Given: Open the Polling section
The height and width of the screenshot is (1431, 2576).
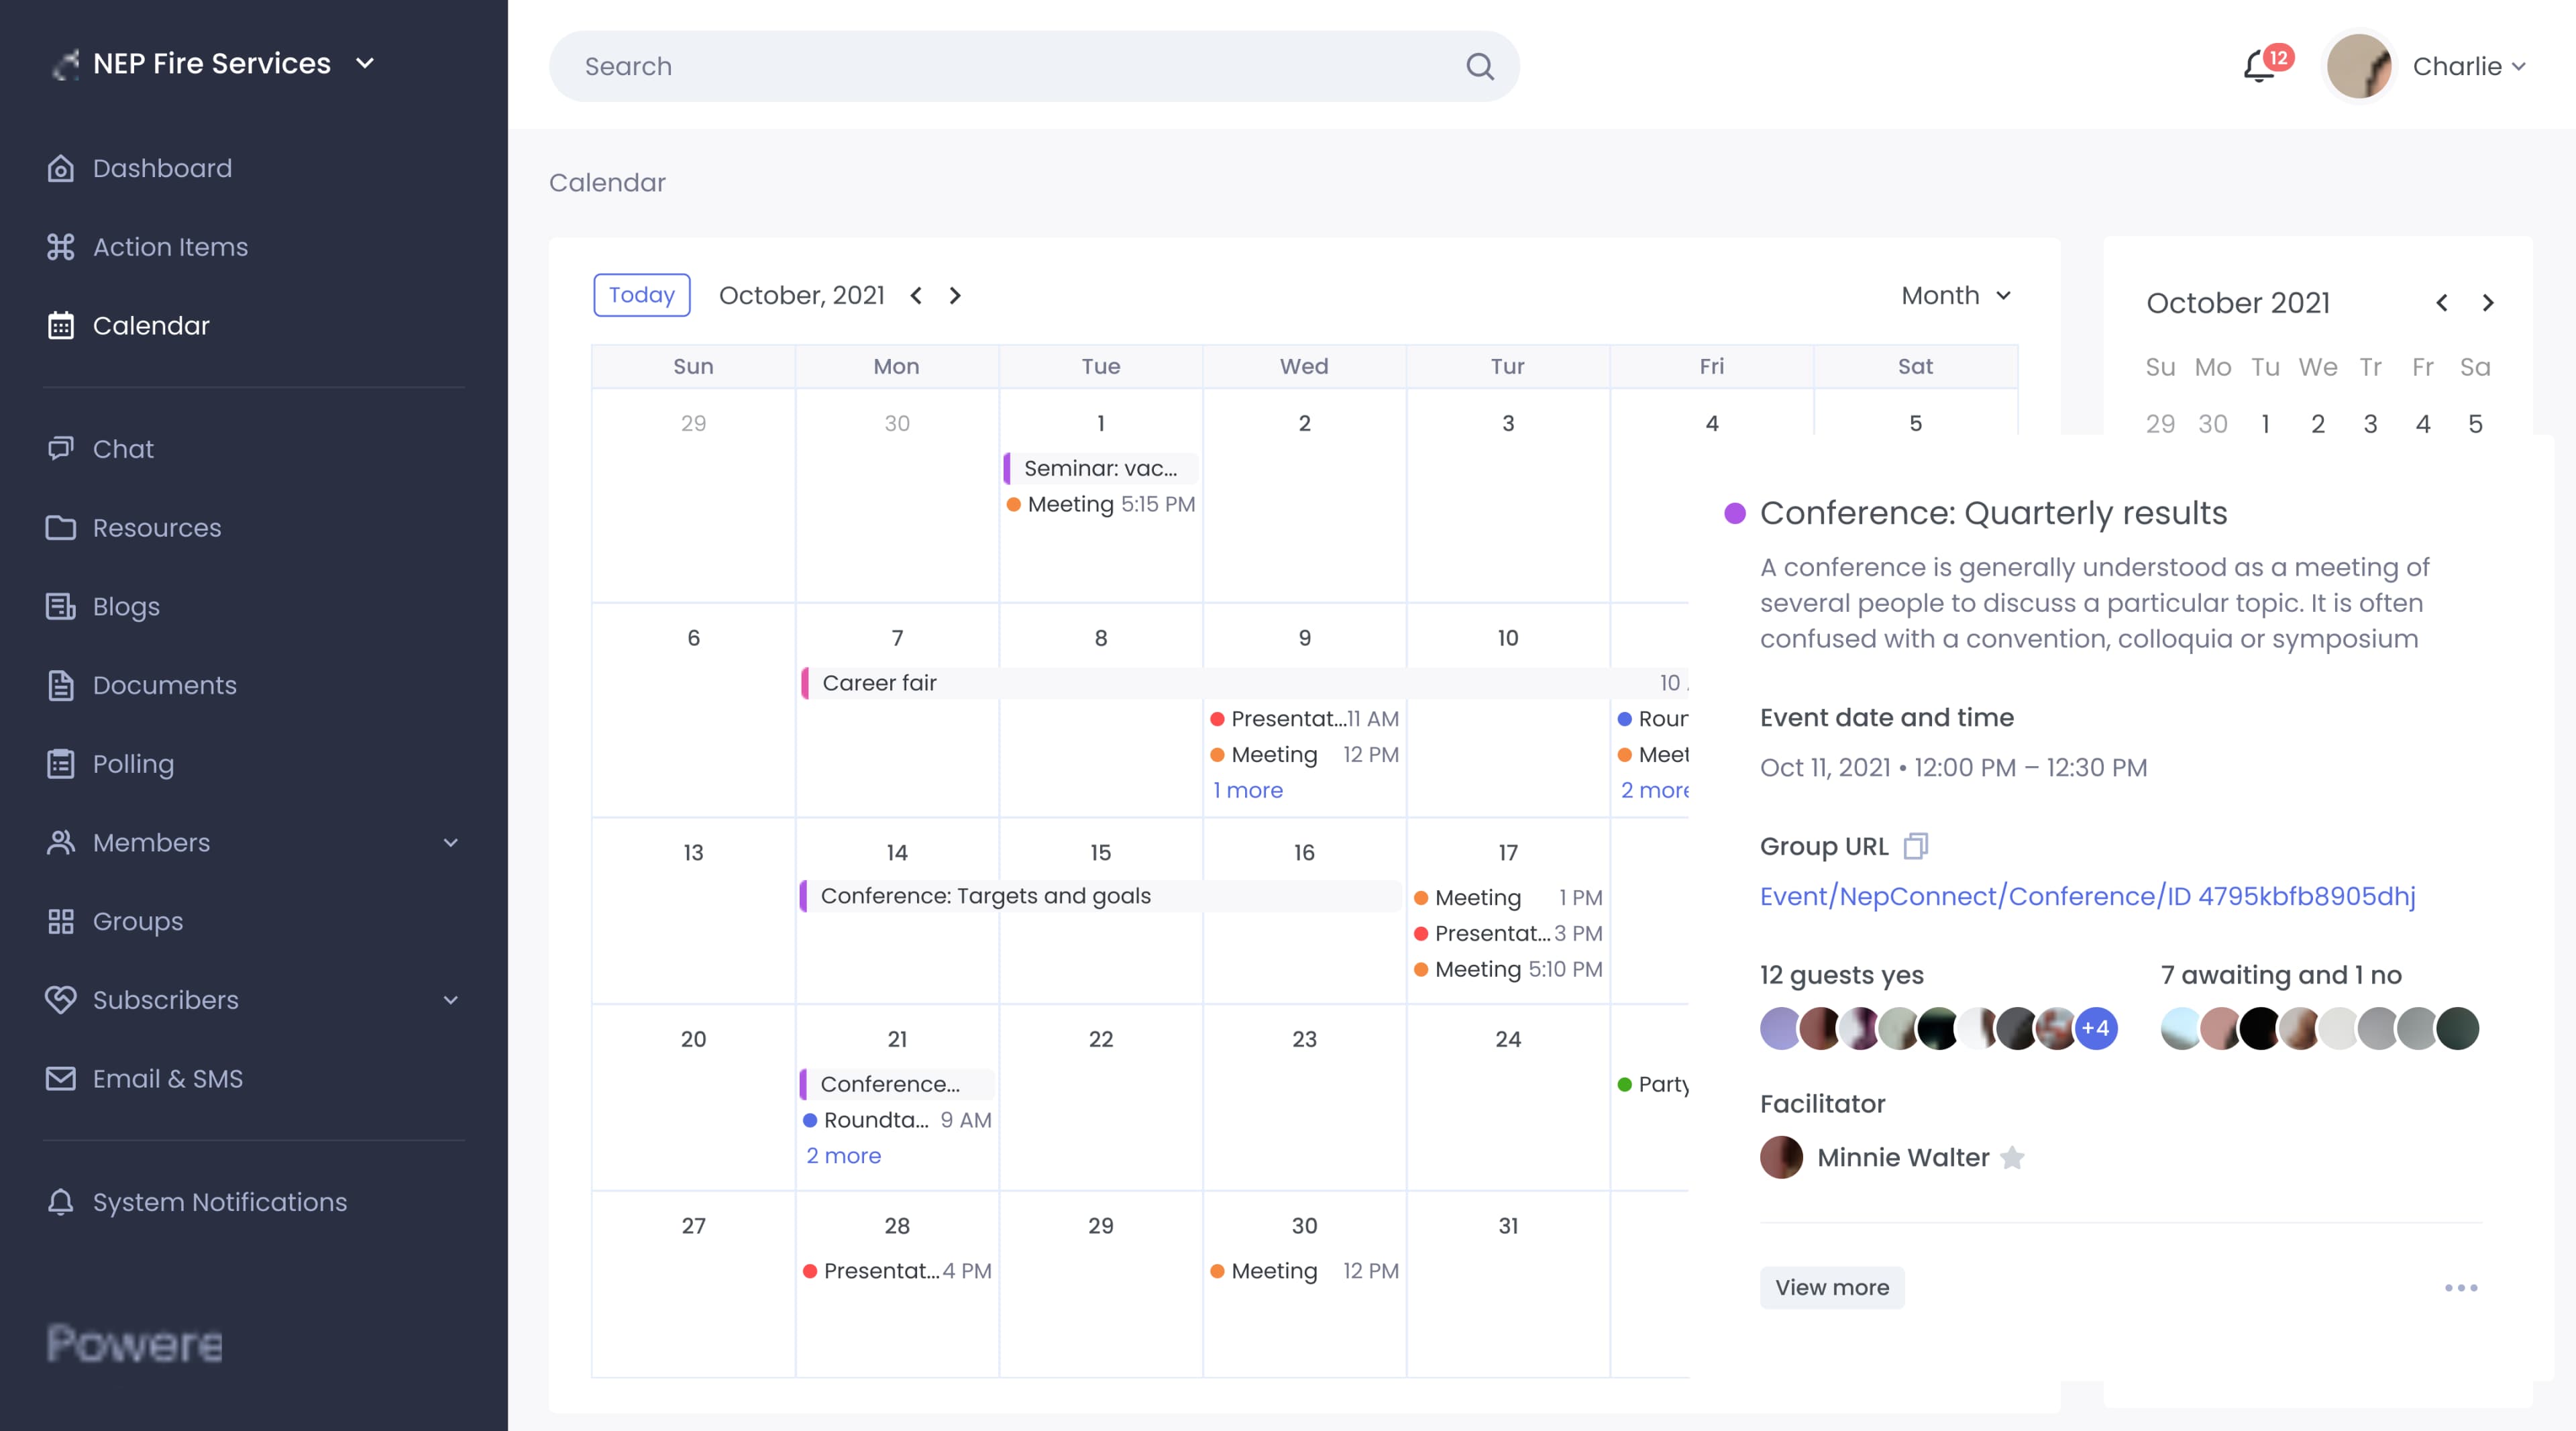Looking at the screenshot, I should point(133,763).
